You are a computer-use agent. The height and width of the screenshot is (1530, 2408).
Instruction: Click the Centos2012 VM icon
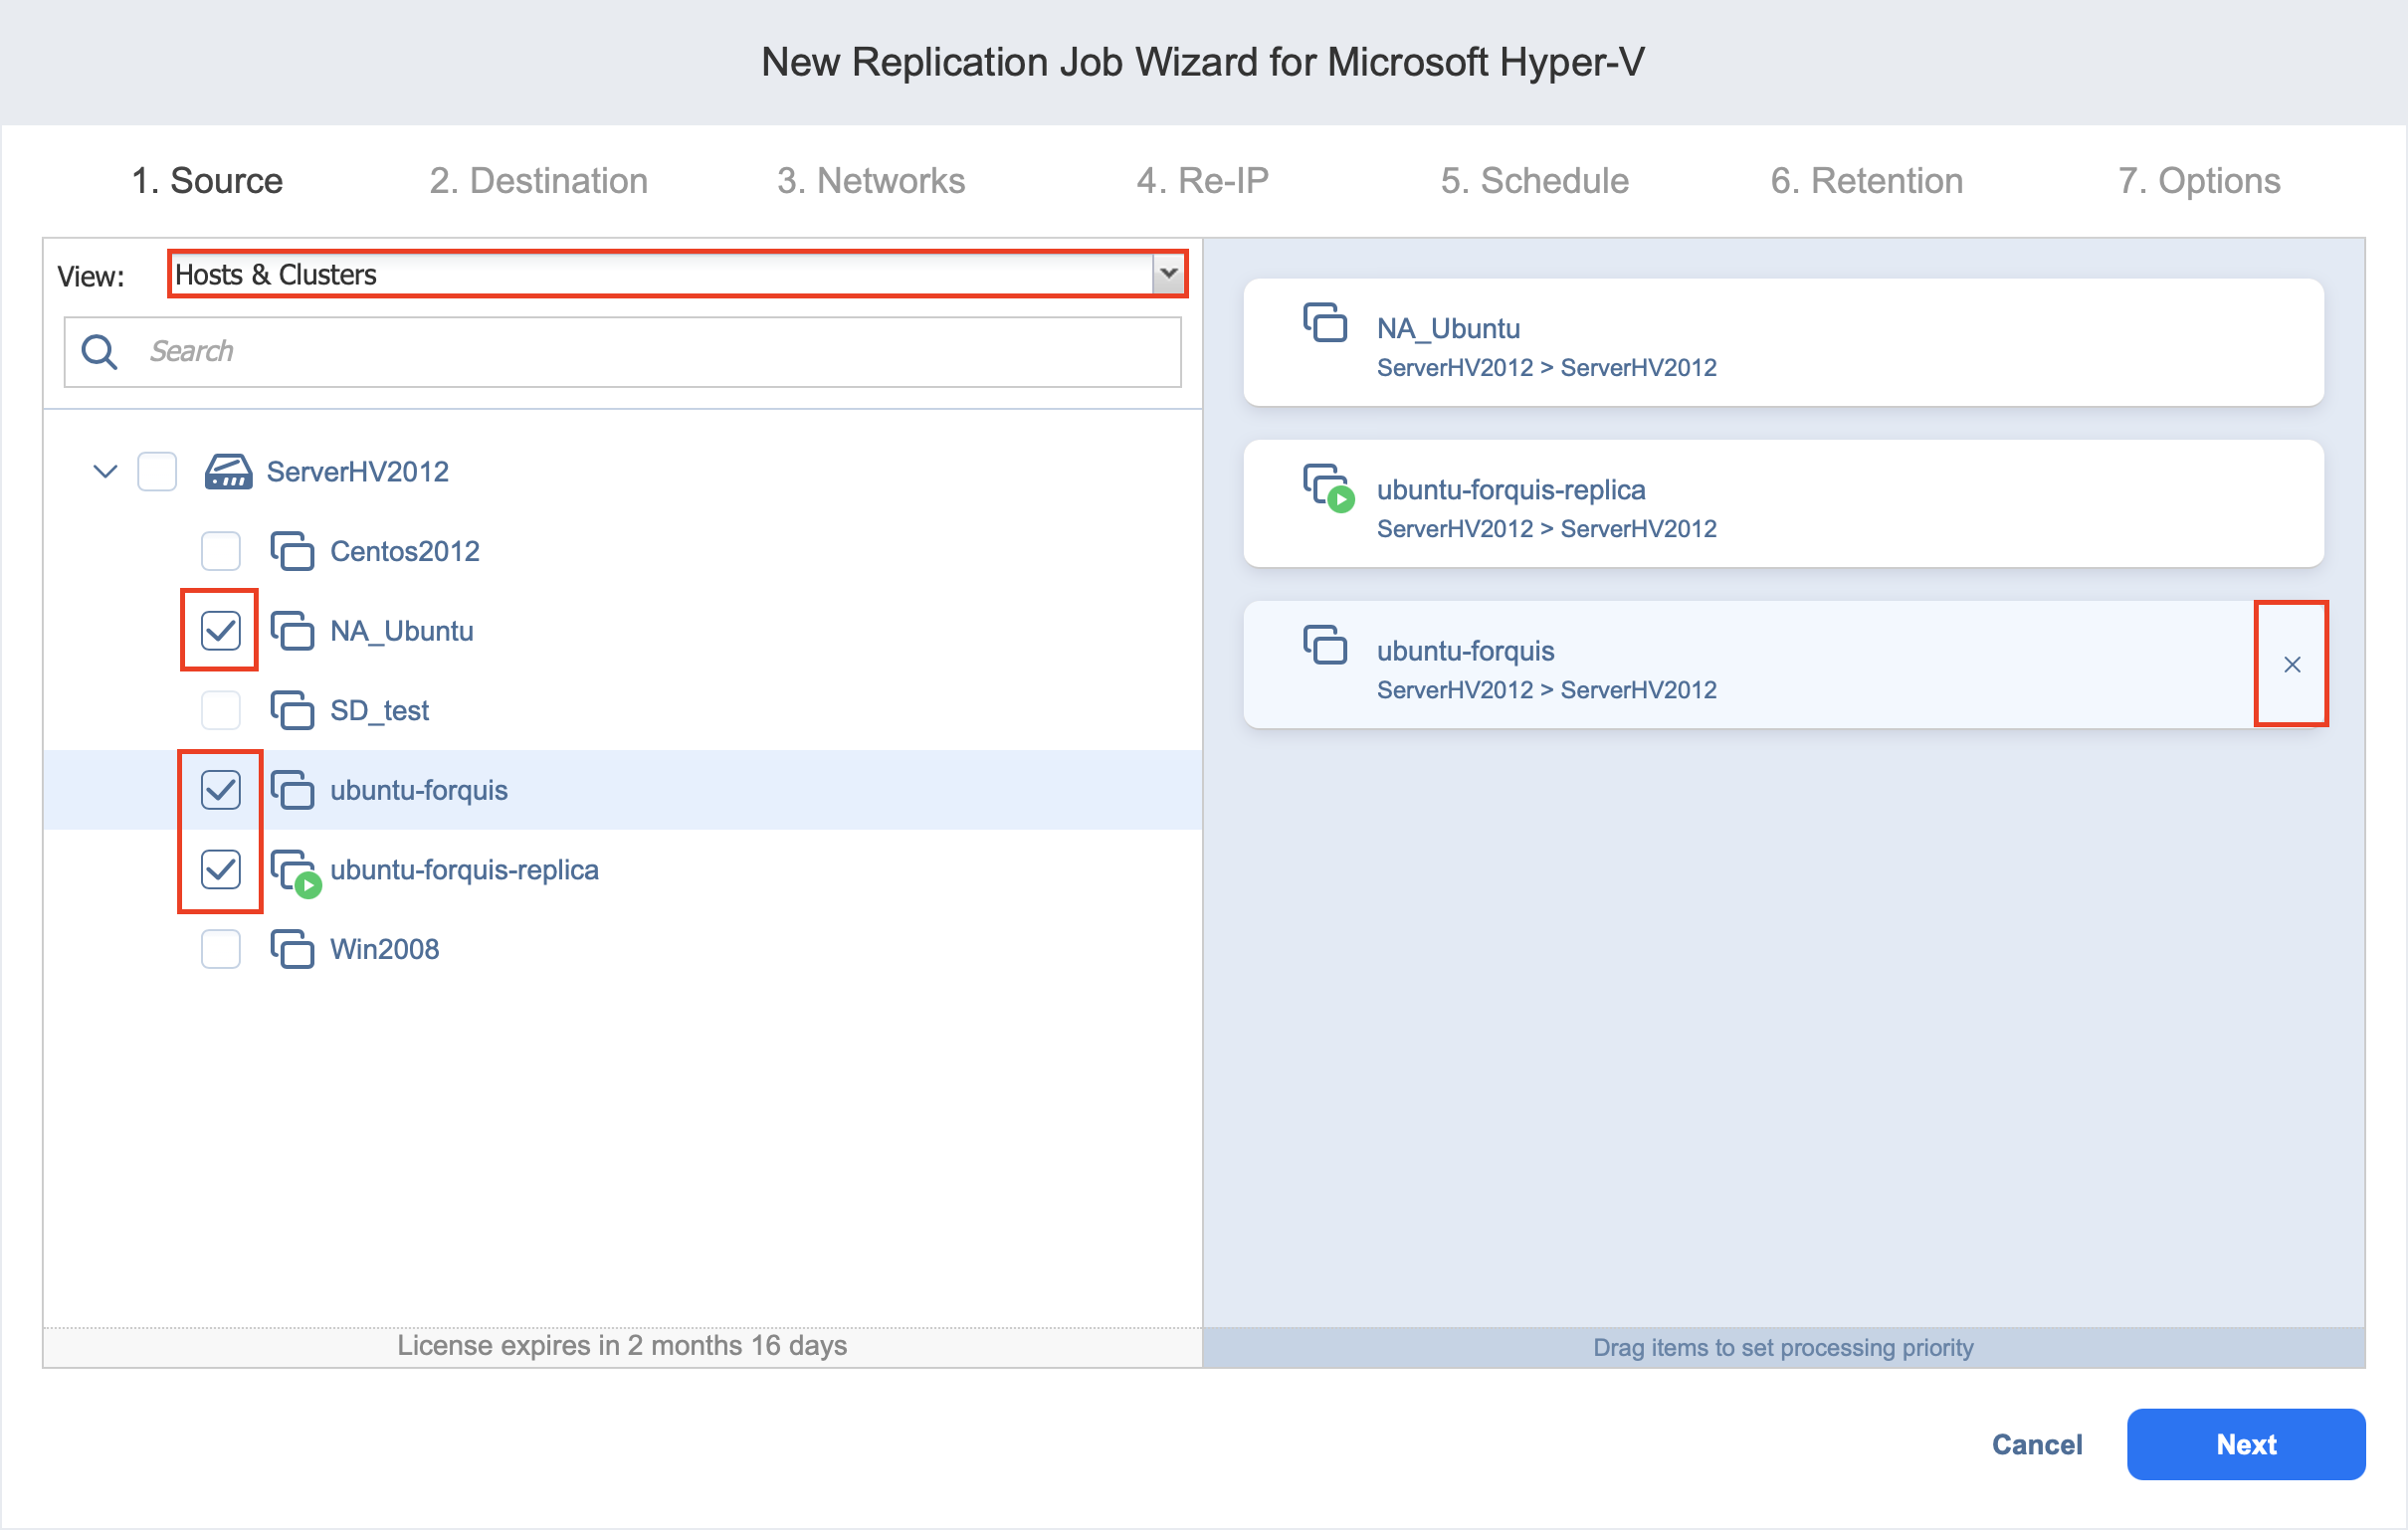coord(292,551)
